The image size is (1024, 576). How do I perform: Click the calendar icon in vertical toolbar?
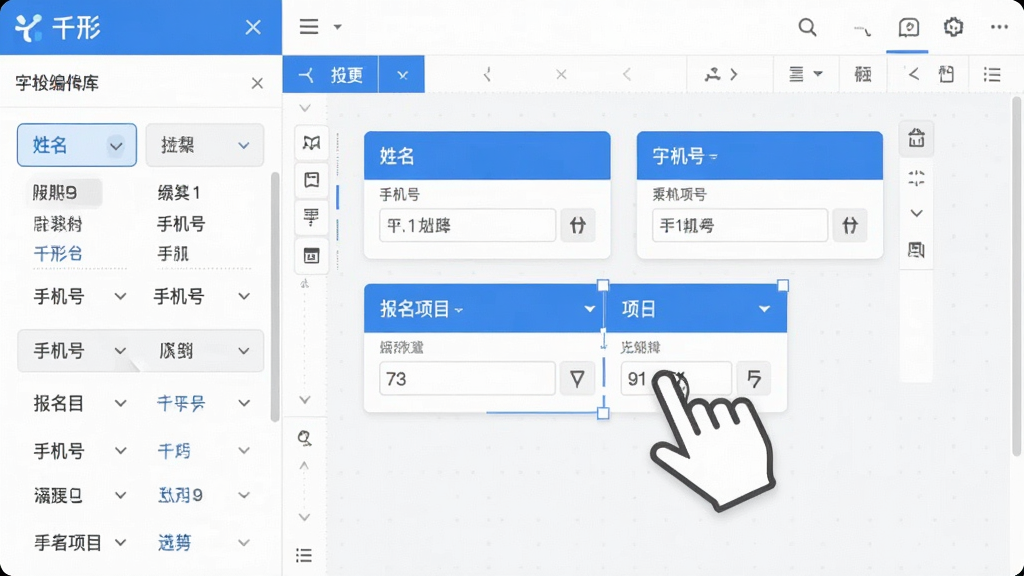[312, 255]
